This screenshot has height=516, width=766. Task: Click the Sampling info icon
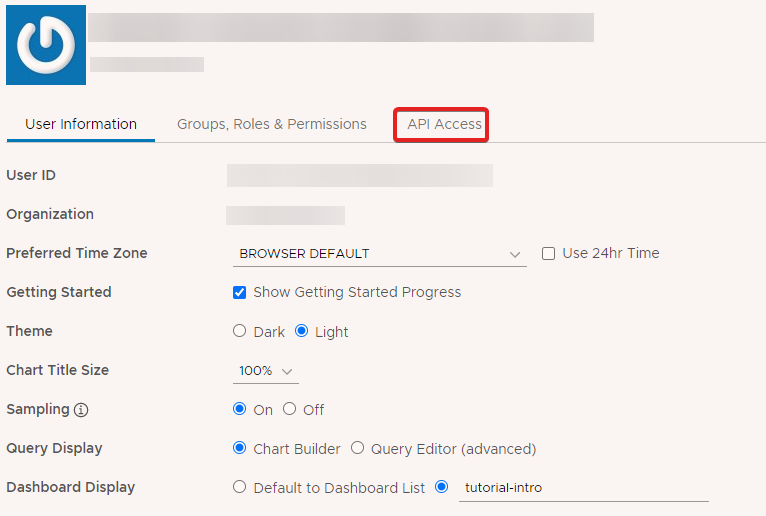pyautogui.click(x=81, y=410)
